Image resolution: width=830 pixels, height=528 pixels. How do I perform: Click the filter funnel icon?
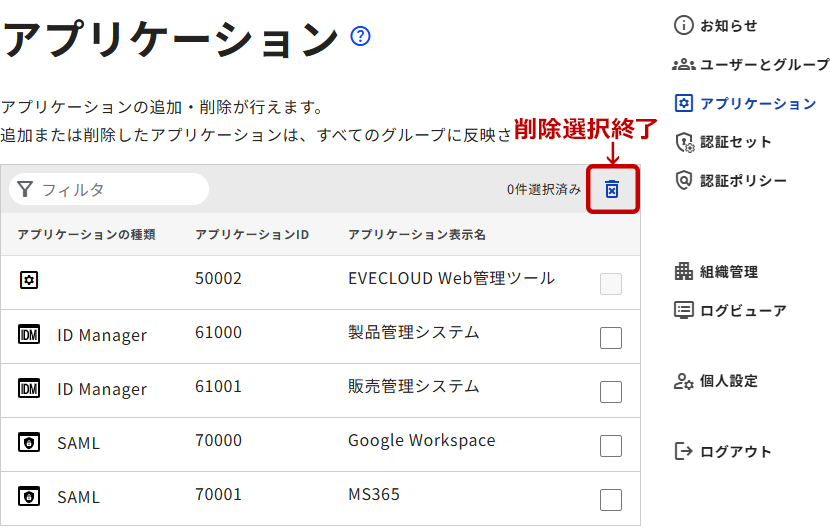pos(25,189)
